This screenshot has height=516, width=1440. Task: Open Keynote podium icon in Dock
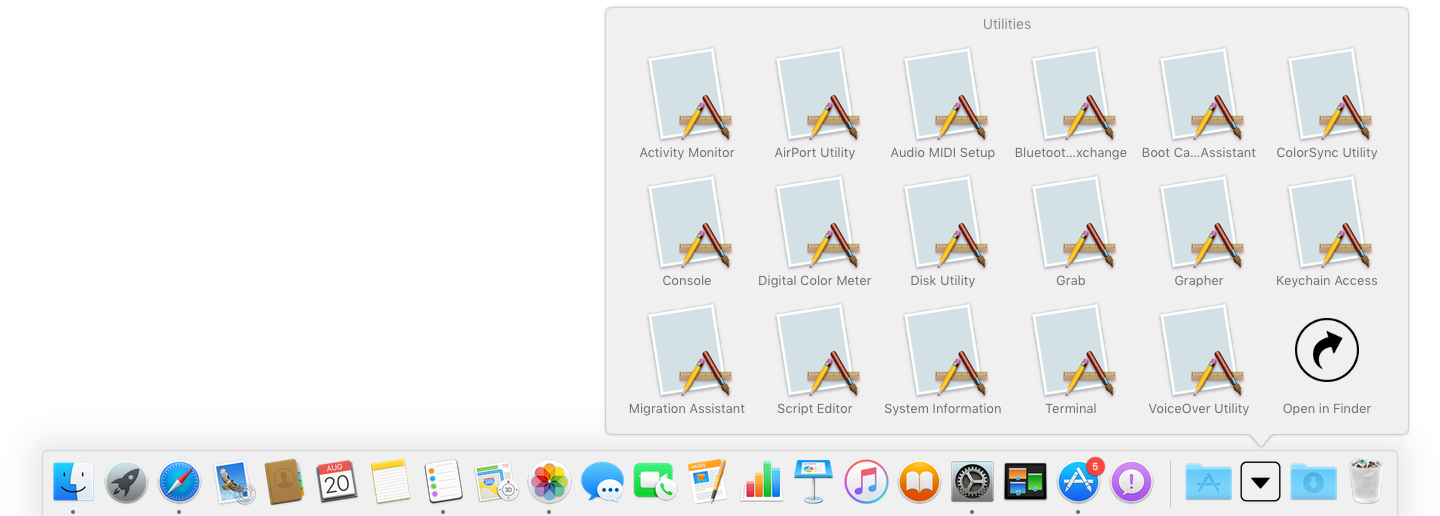(x=813, y=482)
